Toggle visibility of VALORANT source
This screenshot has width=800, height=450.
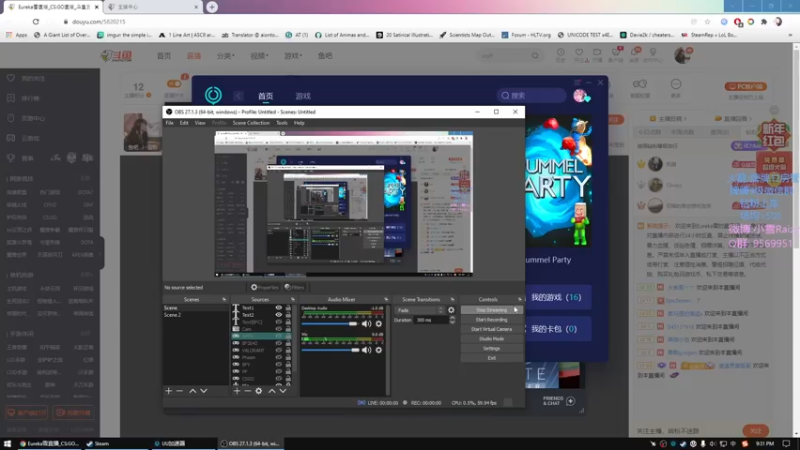pos(279,351)
